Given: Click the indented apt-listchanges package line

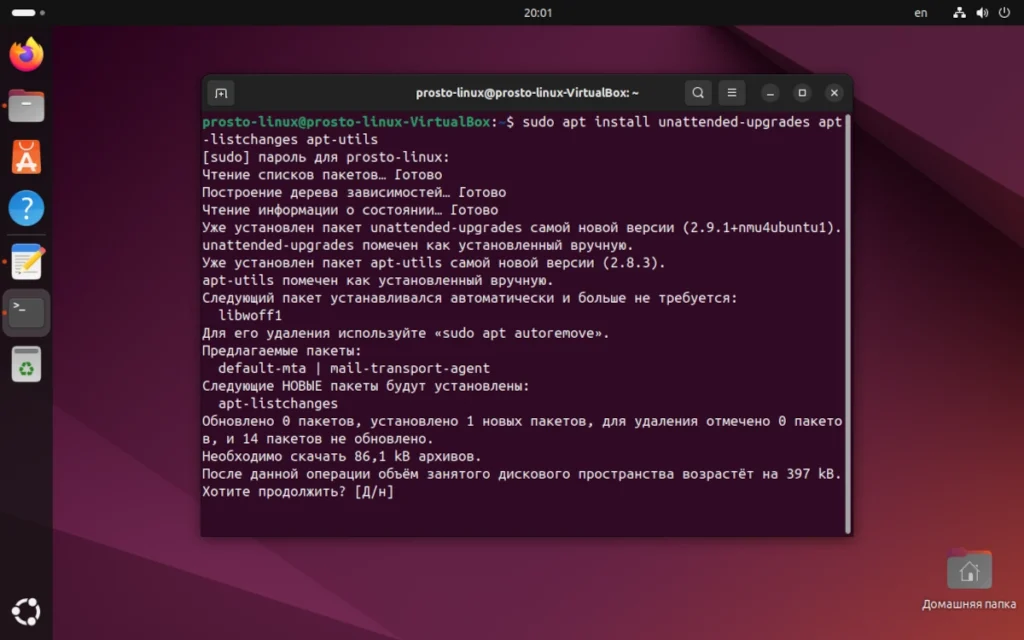Looking at the screenshot, I should (x=278, y=404).
